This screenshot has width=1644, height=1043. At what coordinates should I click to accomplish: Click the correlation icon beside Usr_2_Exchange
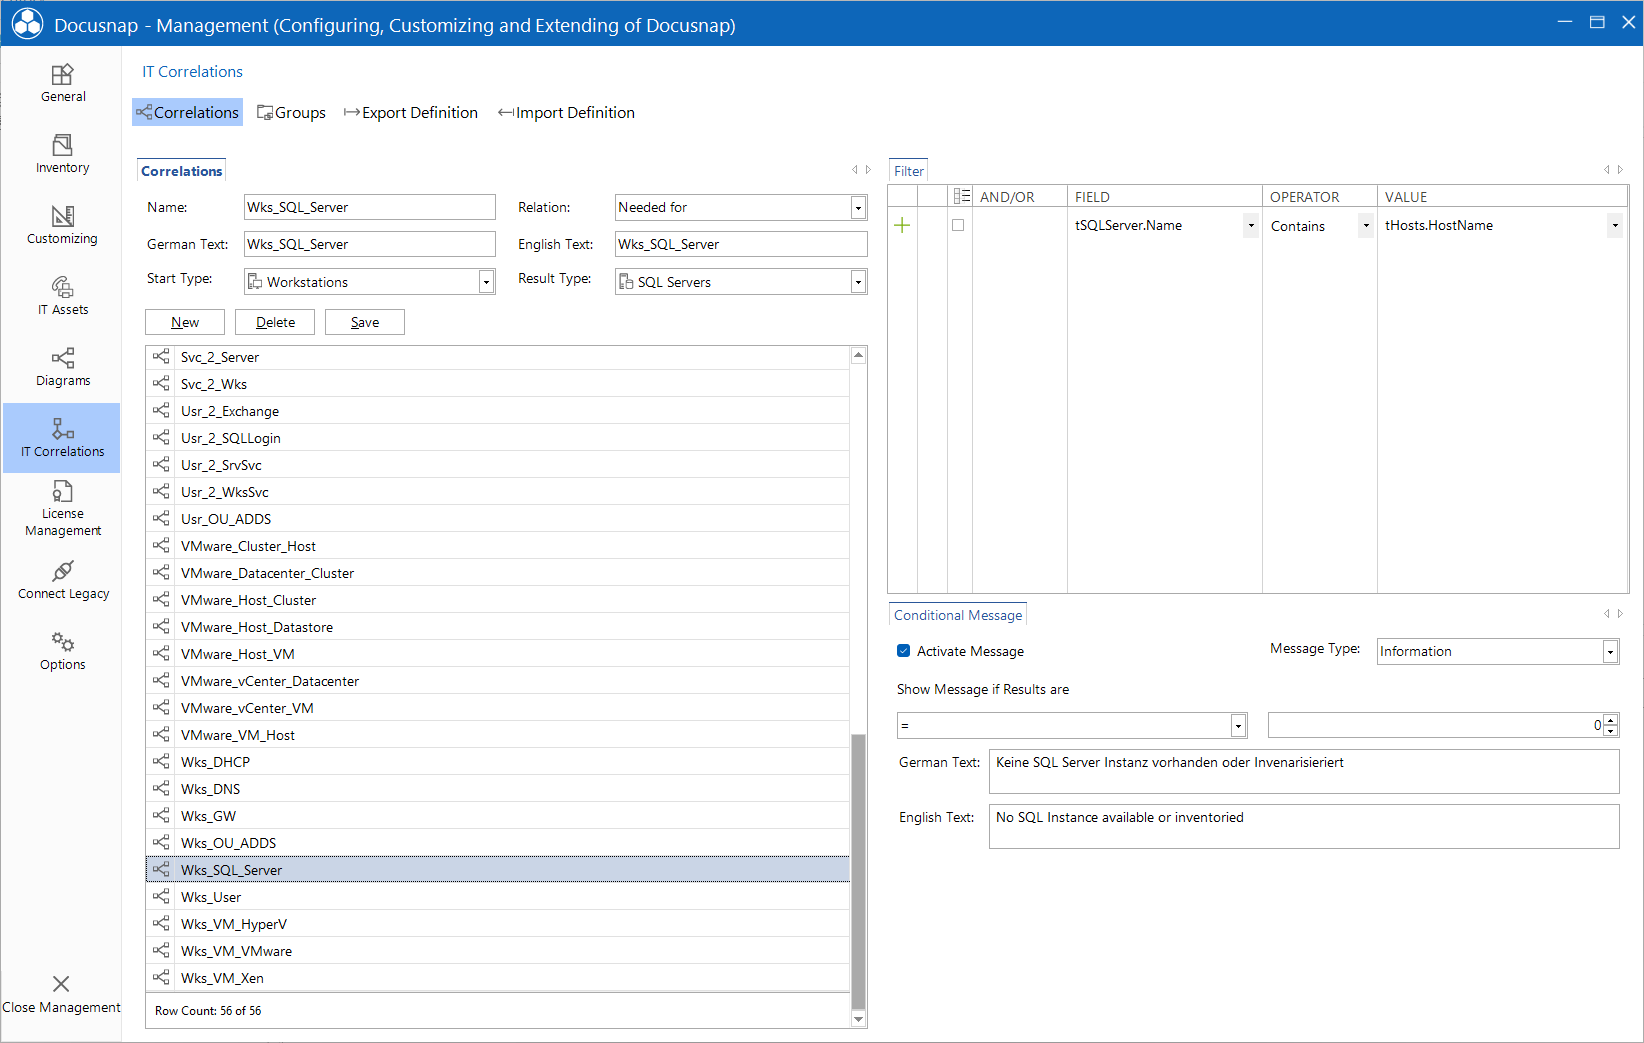coord(161,410)
